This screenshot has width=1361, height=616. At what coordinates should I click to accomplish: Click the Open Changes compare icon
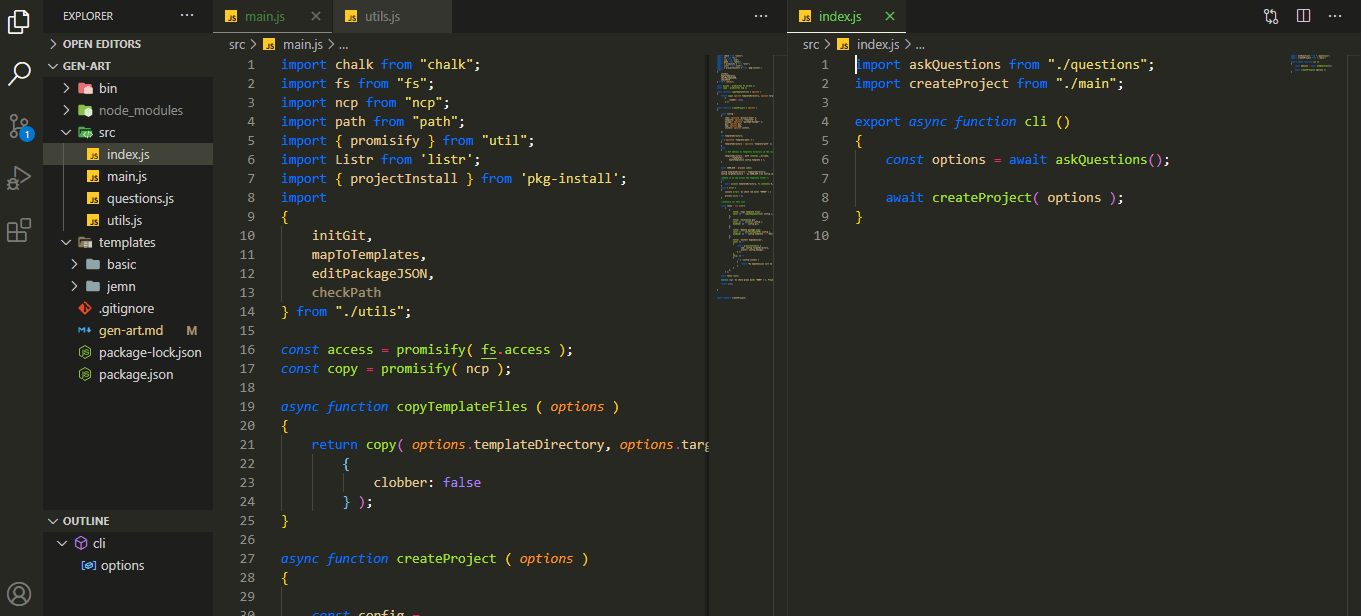pos(1271,16)
